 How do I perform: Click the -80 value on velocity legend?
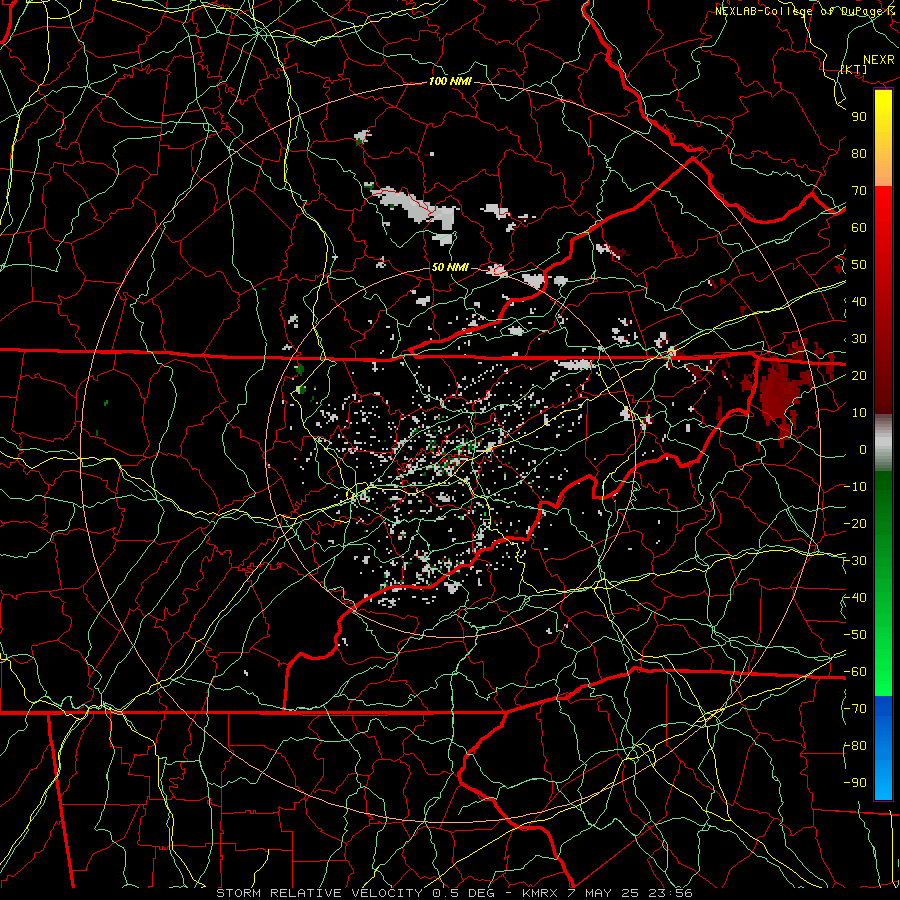point(855,746)
